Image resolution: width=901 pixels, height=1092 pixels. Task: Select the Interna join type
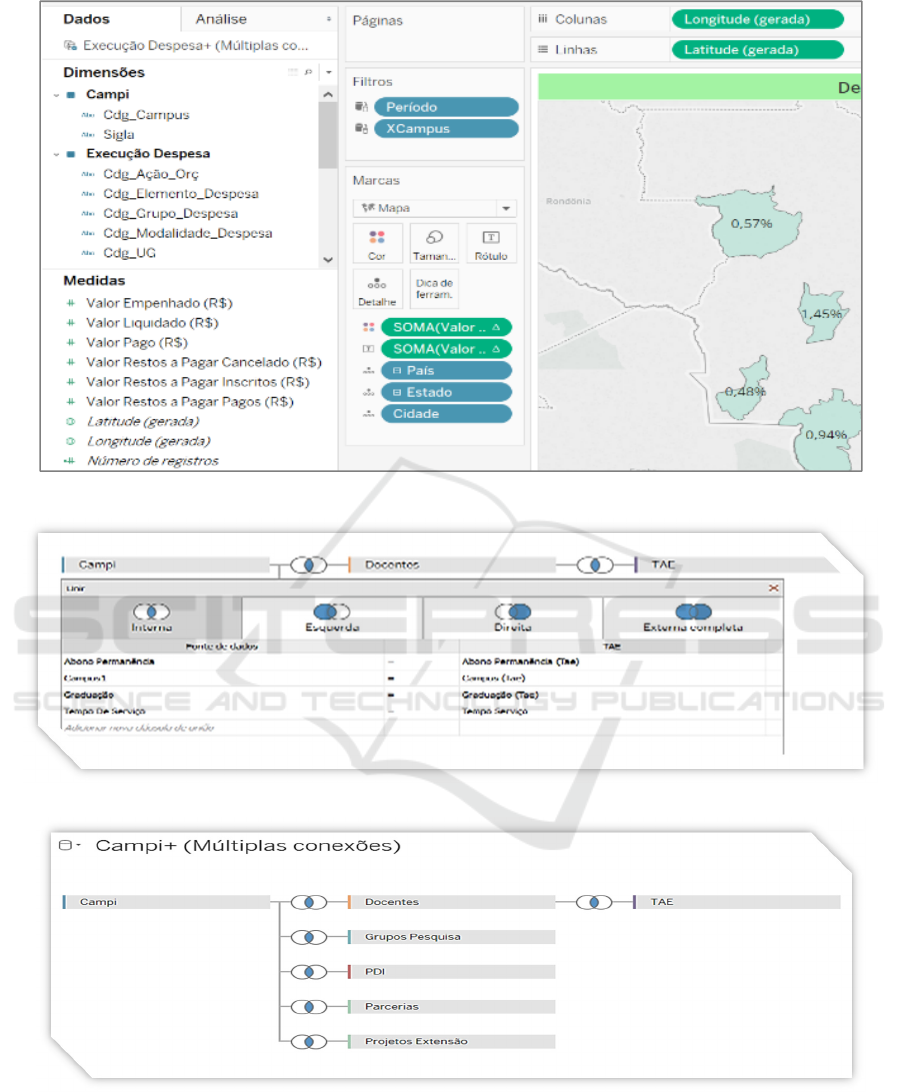point(151,618)
